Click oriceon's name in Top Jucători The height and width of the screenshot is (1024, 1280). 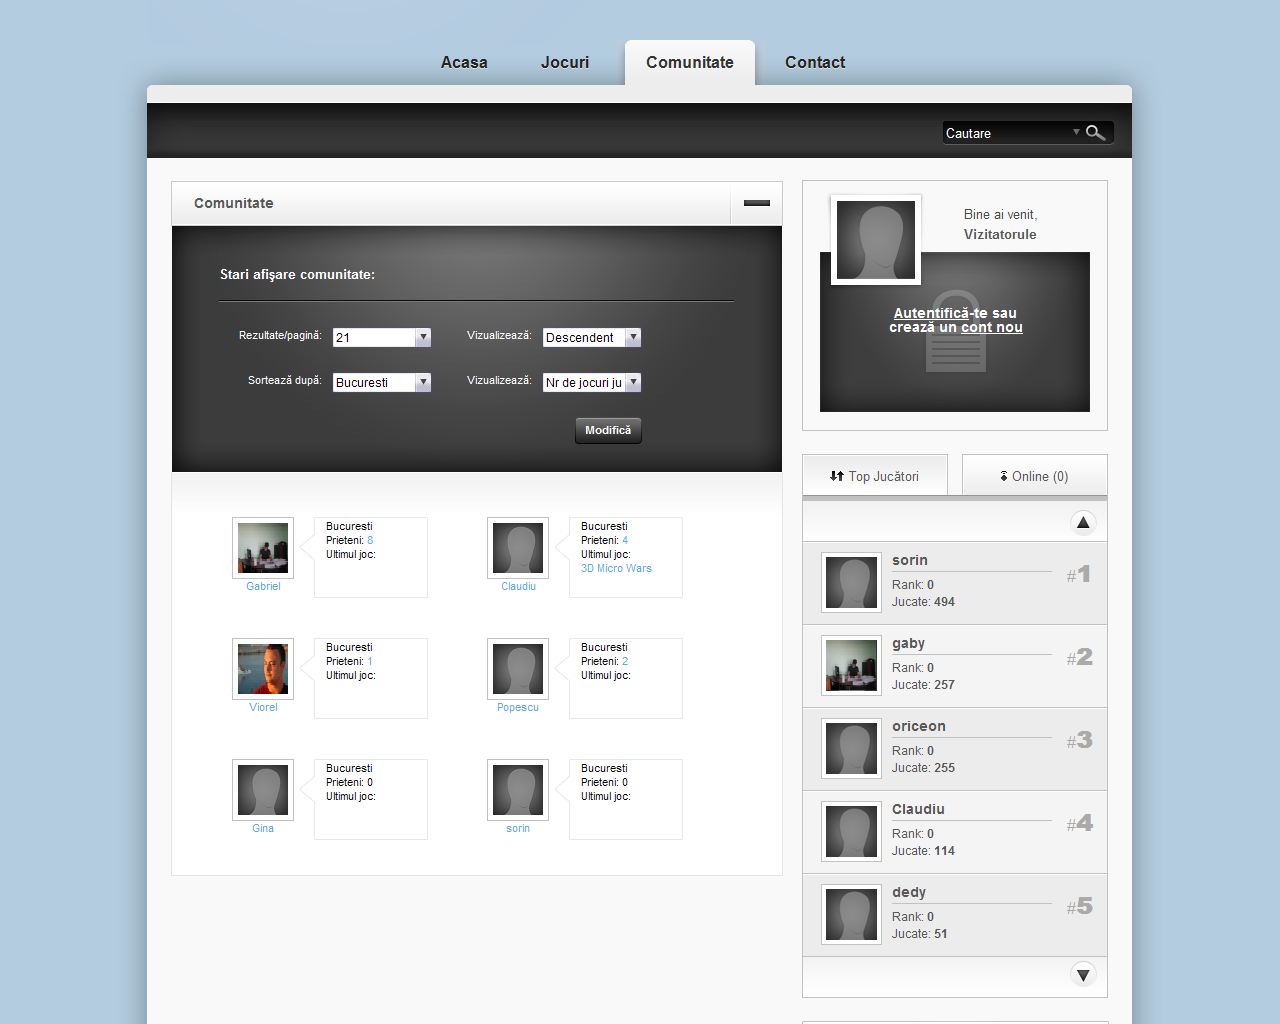(x=919, y=726)
